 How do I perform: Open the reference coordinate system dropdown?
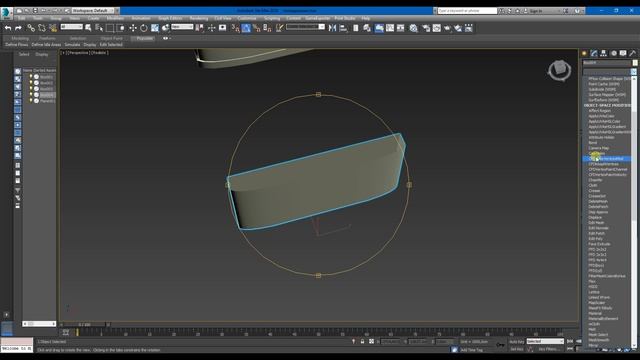[182, 27]
